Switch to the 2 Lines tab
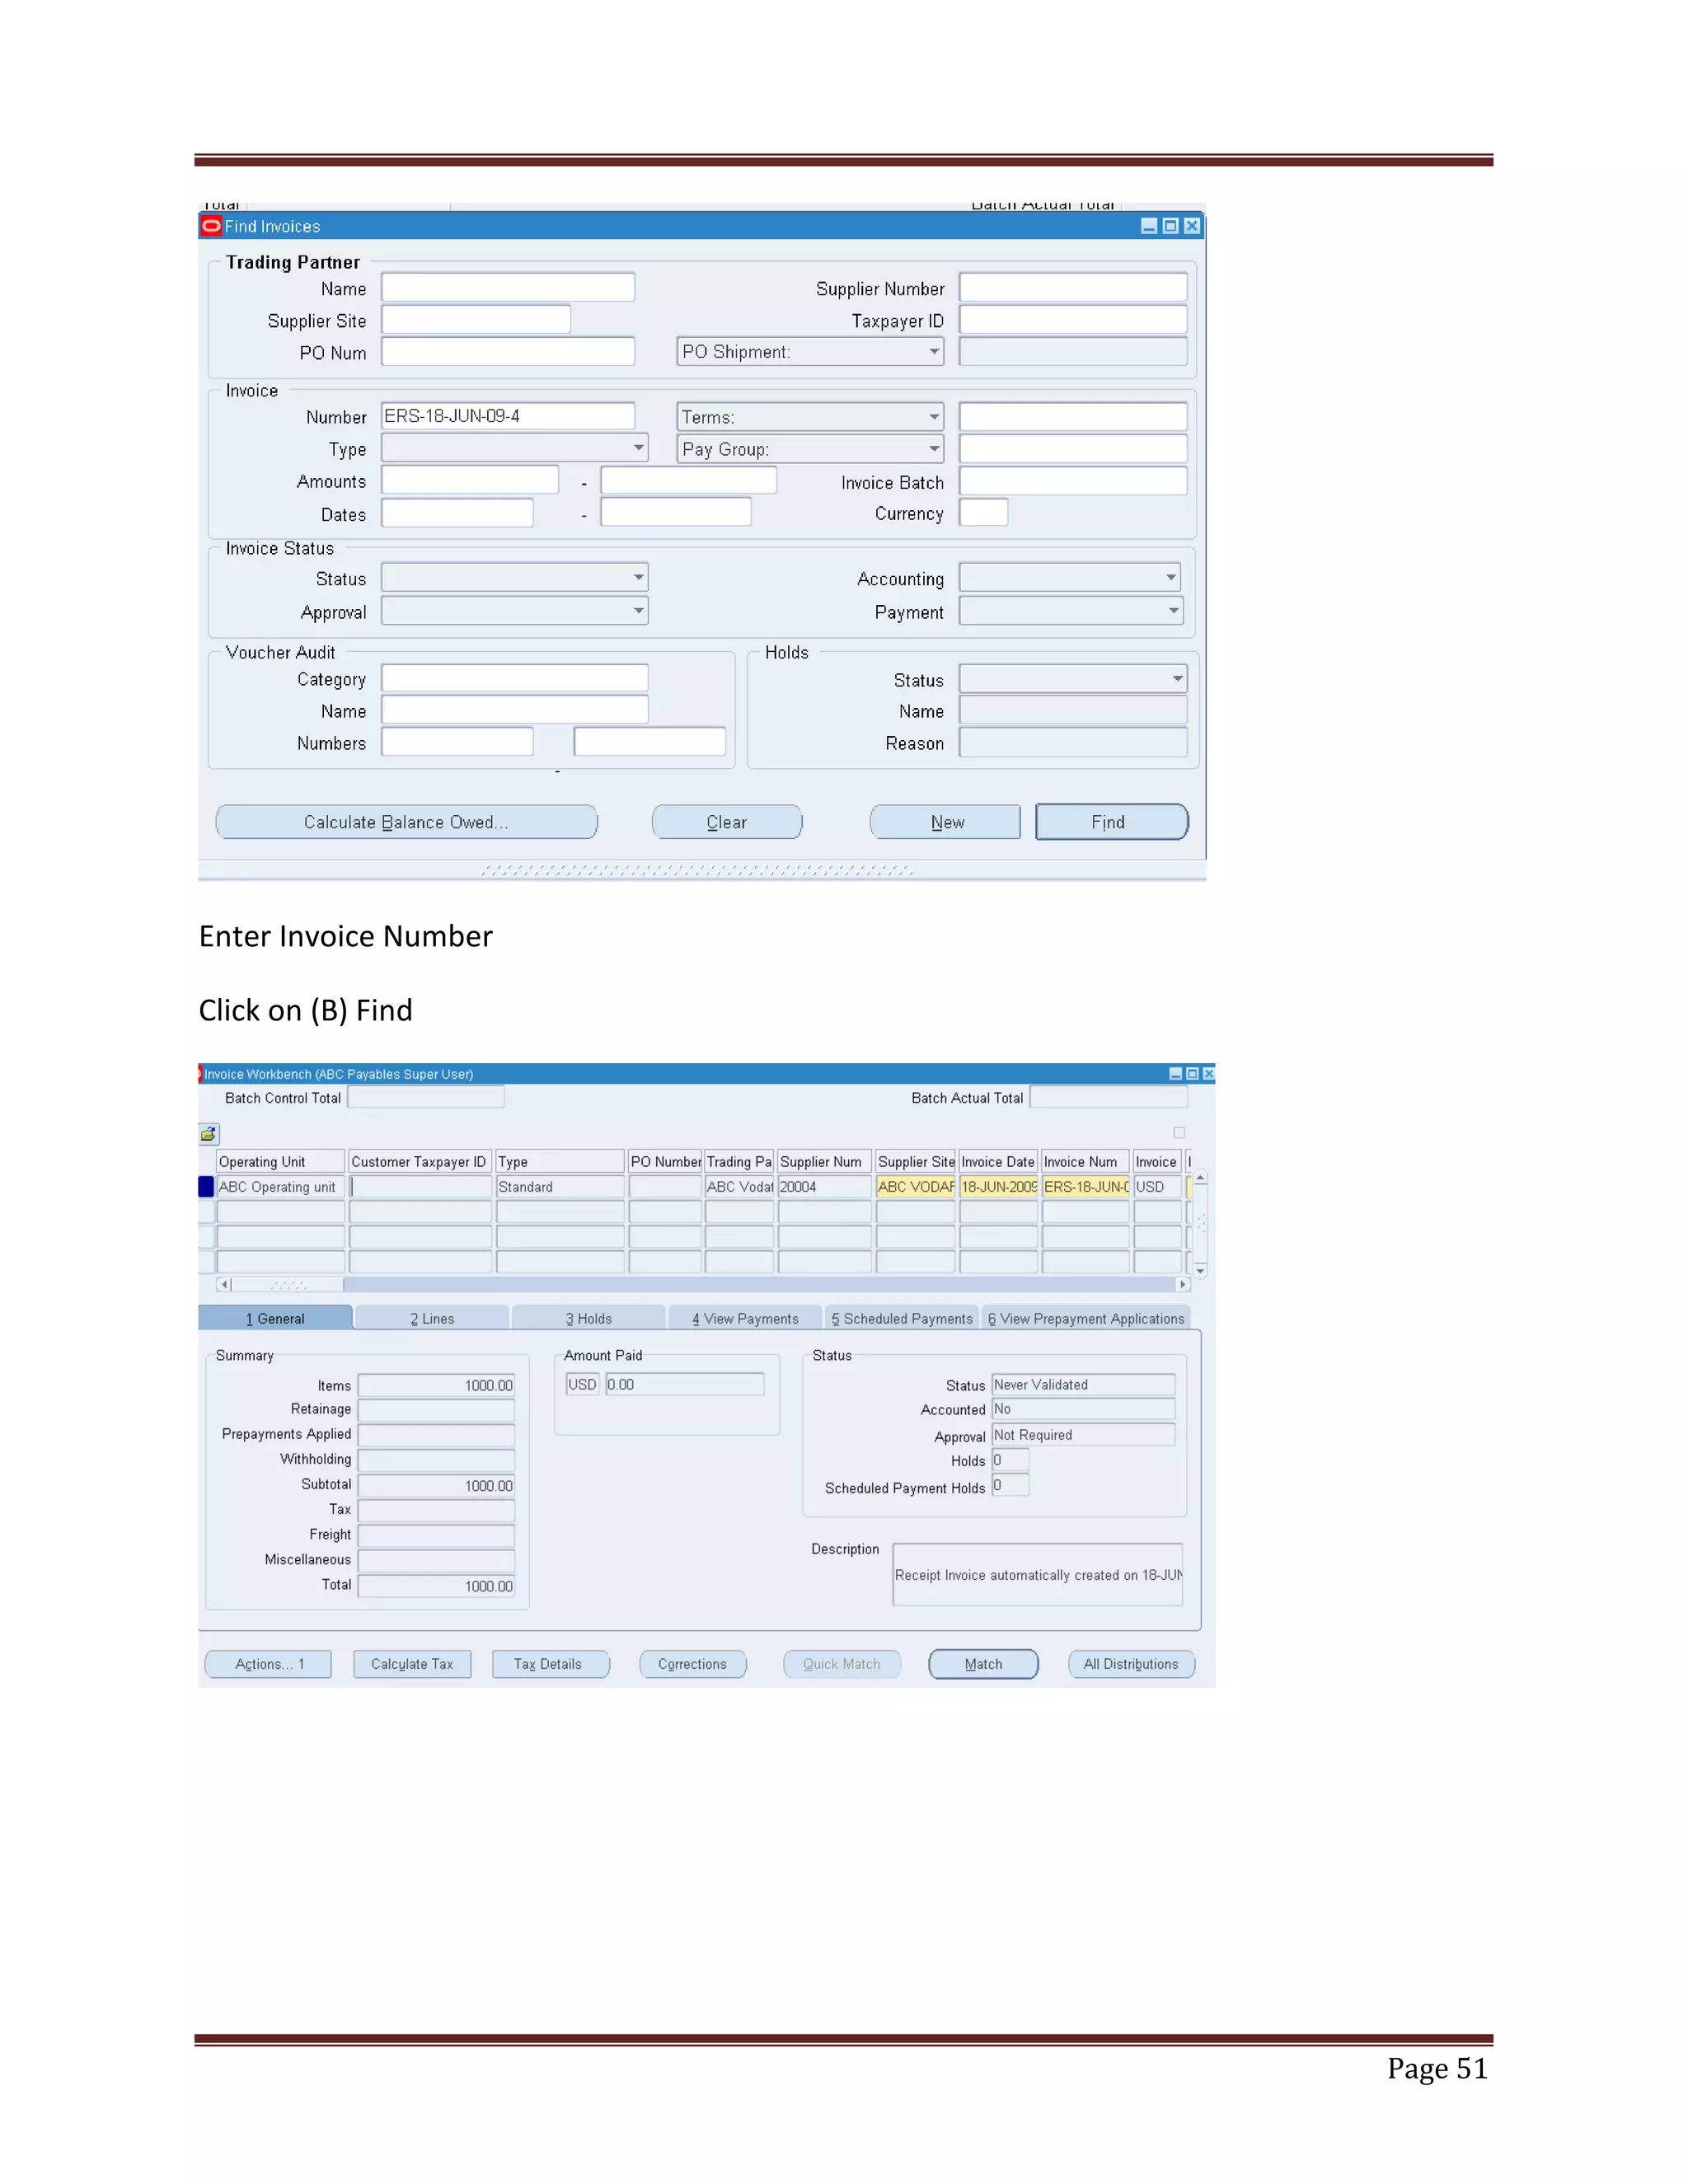Viewport: 1688px width, 2184px height. 432,1318
